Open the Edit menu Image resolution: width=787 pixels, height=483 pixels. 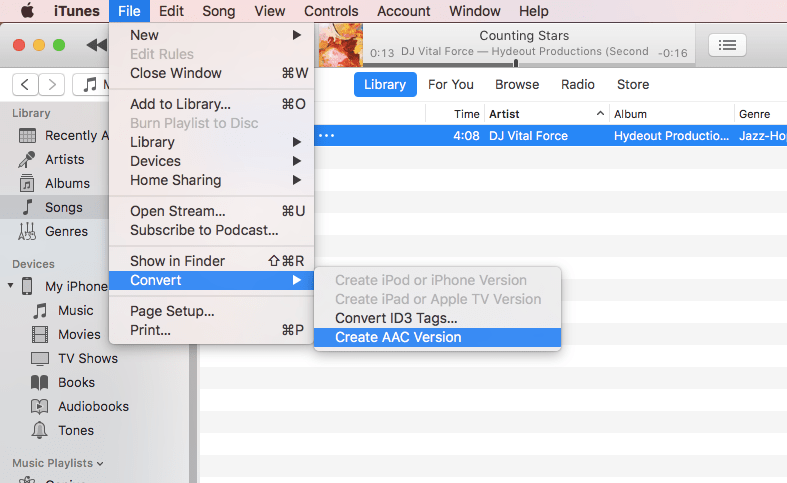171,11
